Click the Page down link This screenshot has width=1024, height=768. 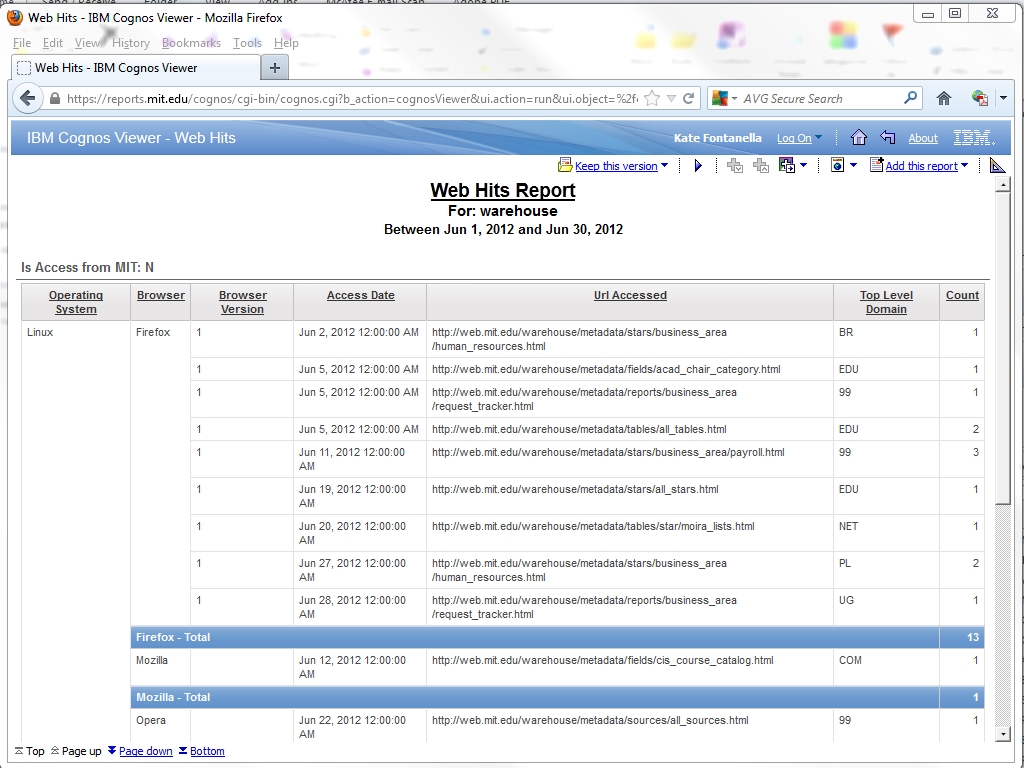(x=145, y=751)
